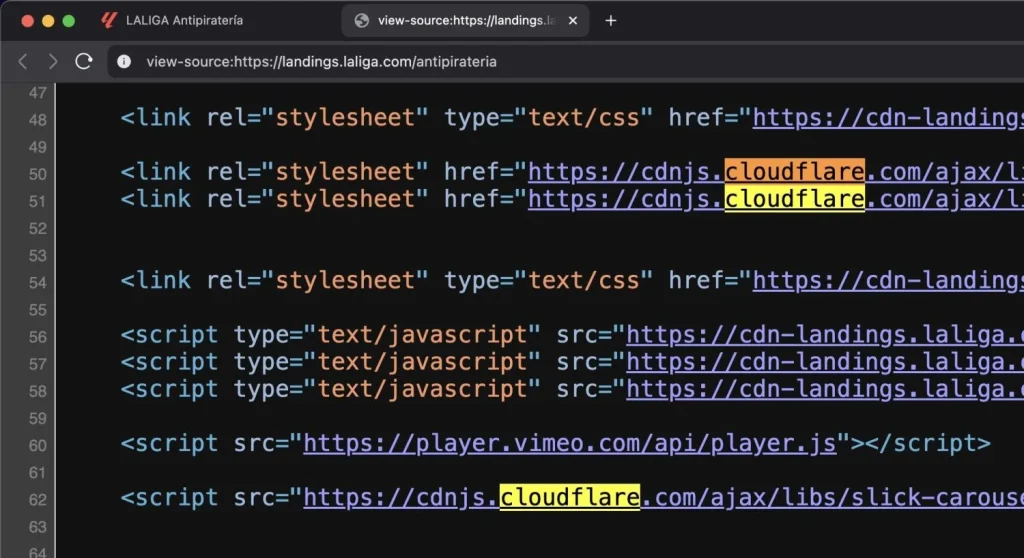Open cdnjs cloudflare link on line 51
Image resolution: width=1024 pixels, height=558 pixels.
click(x=775, y=199)
